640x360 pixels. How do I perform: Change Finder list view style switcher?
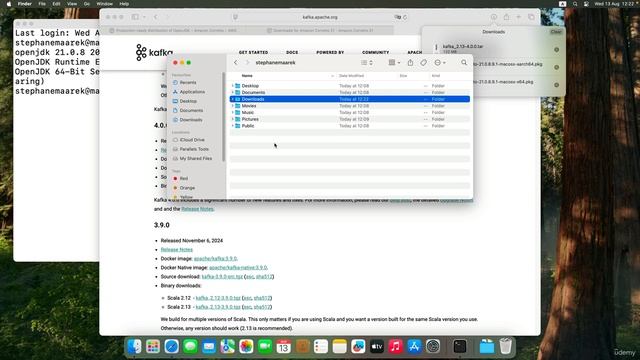[x=367, y=63]
